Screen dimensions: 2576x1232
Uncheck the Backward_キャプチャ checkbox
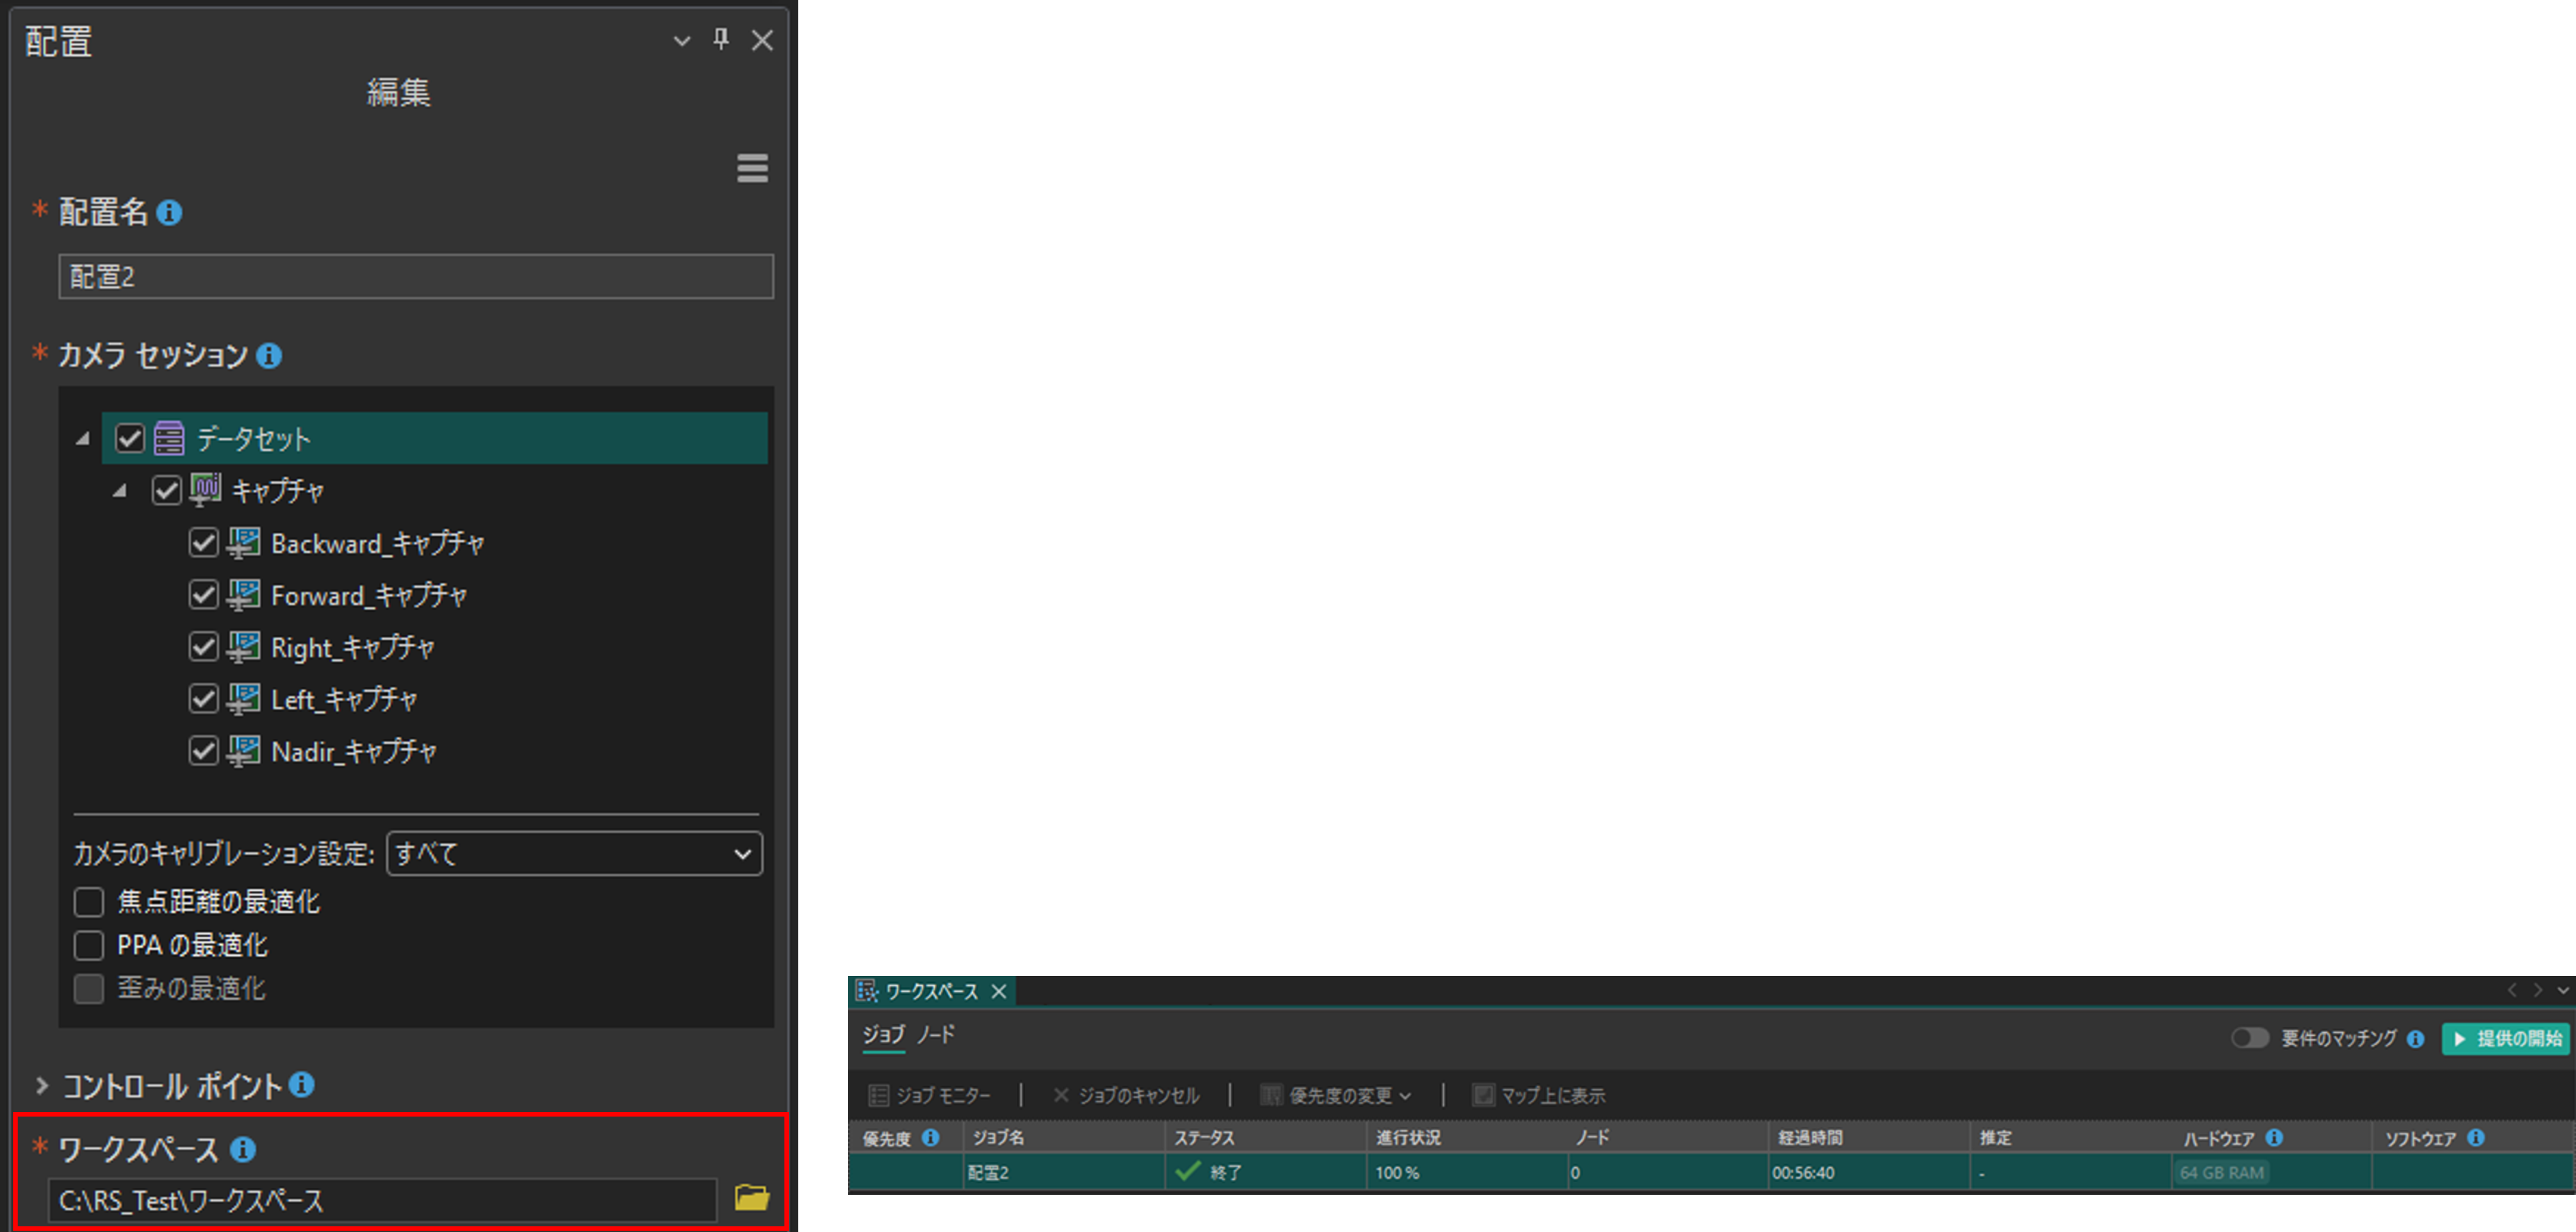click(x=203, y=543)
